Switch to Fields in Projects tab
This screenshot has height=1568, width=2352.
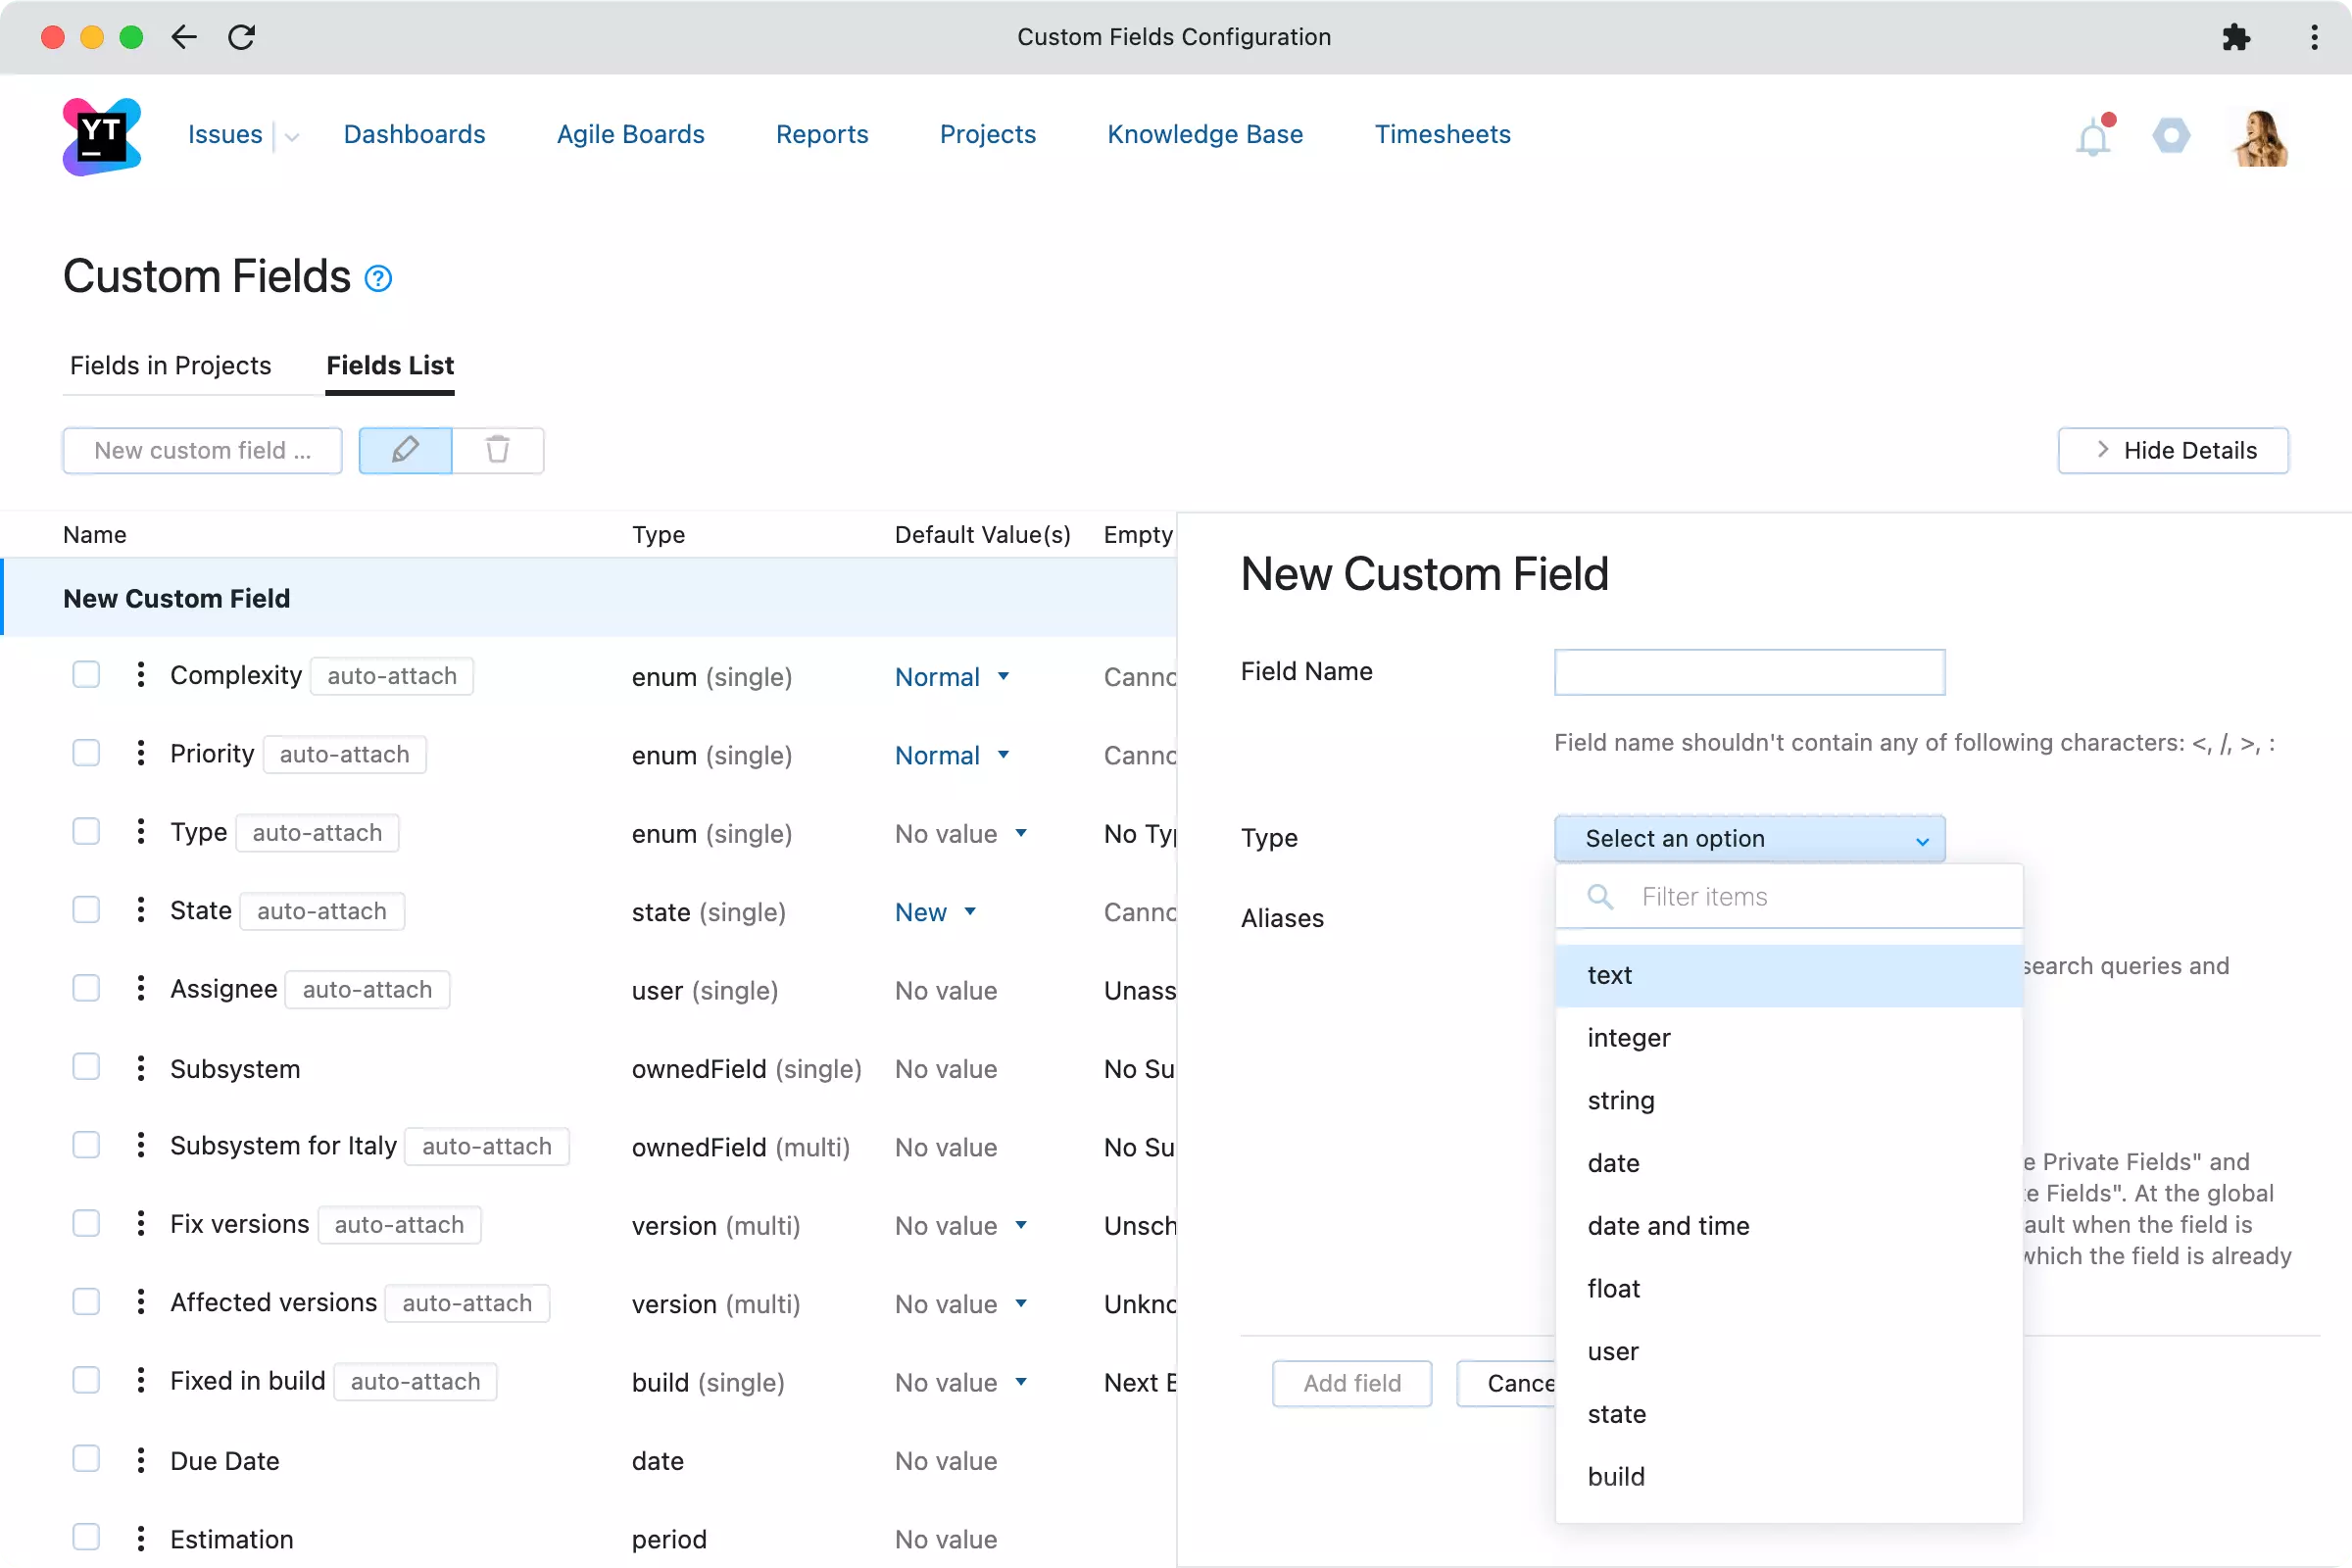click(170, 364)
